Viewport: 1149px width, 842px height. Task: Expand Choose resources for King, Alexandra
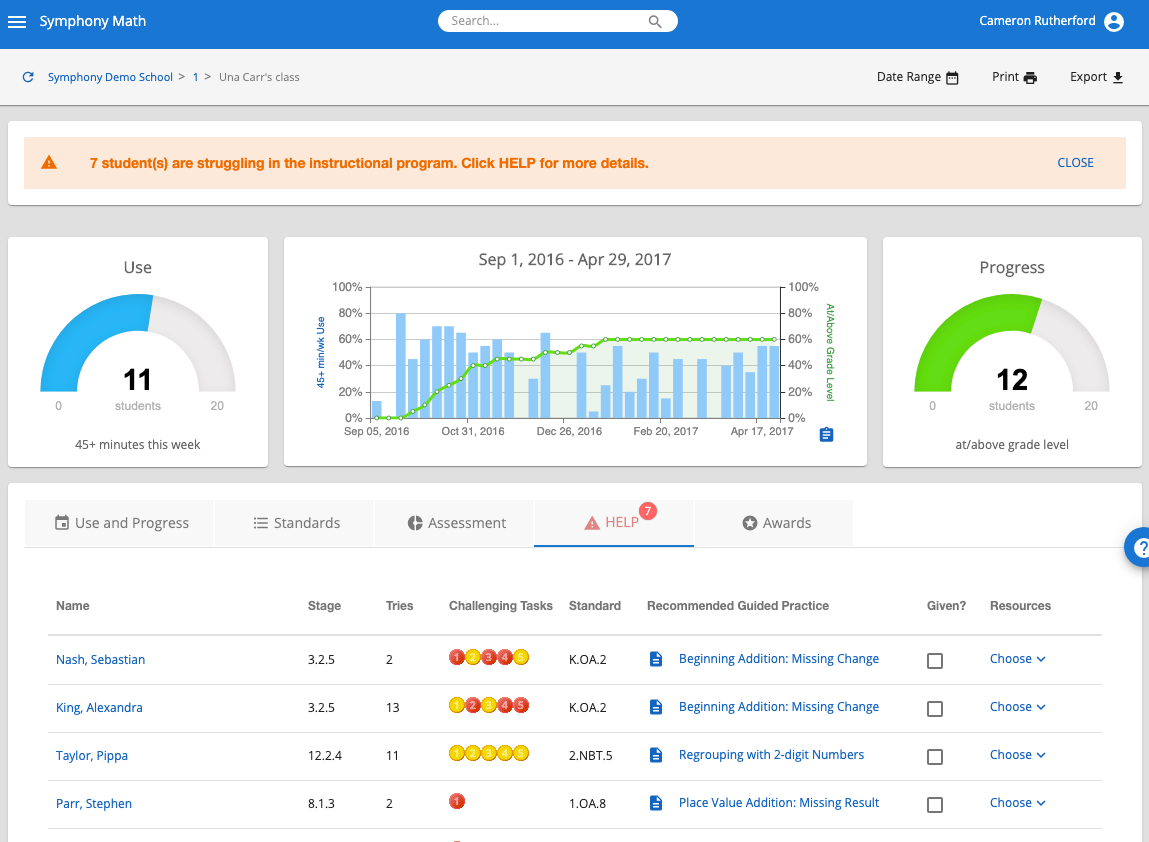coord(1018,706)
